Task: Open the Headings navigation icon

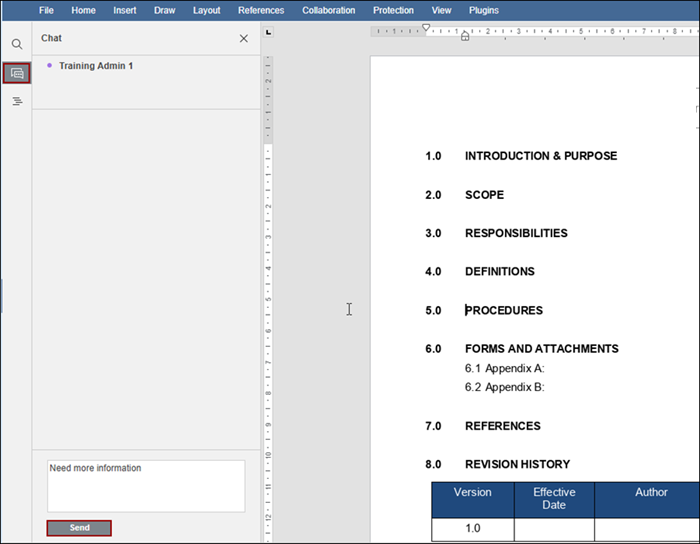Action: [16, 101]
